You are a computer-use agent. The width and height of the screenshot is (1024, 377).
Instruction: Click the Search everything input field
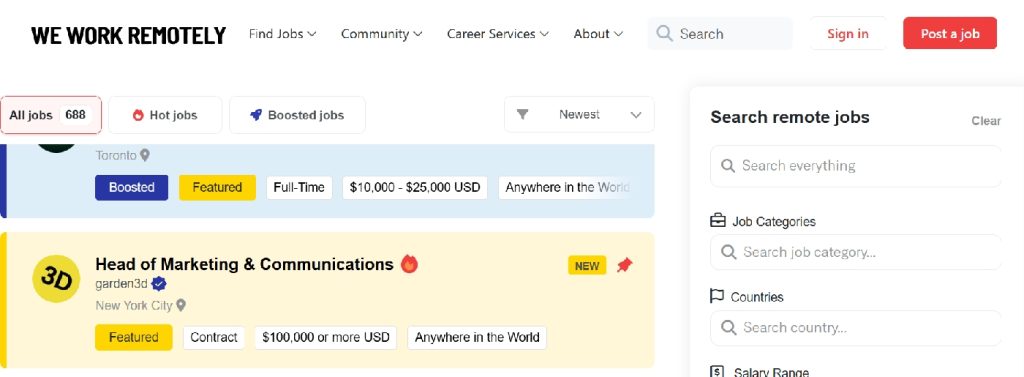pos(856,166)
